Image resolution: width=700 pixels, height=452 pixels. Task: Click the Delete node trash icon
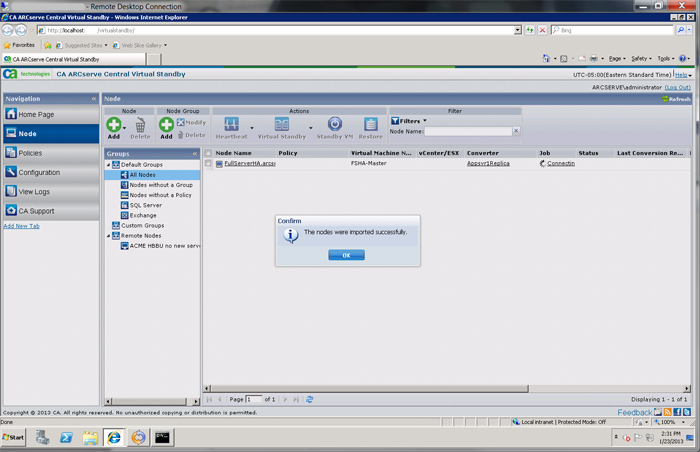click(x=140, y=125)
